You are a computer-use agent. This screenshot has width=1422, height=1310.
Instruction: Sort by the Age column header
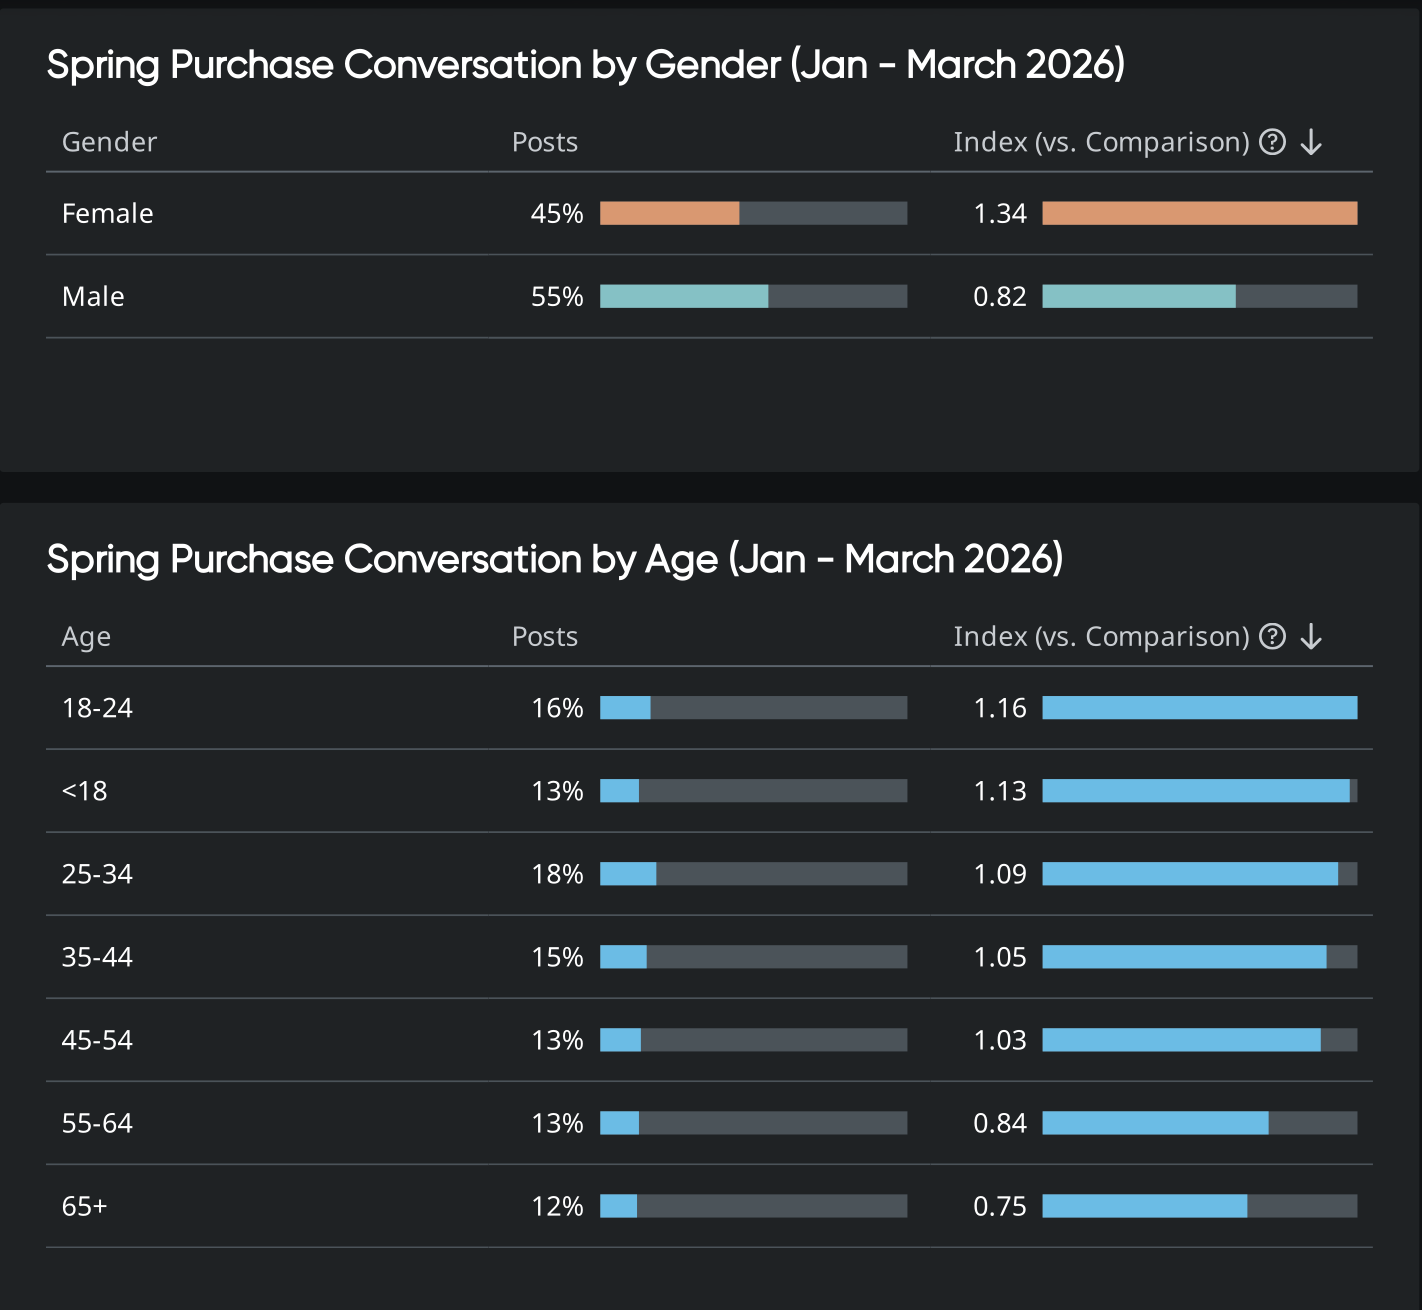86,636
